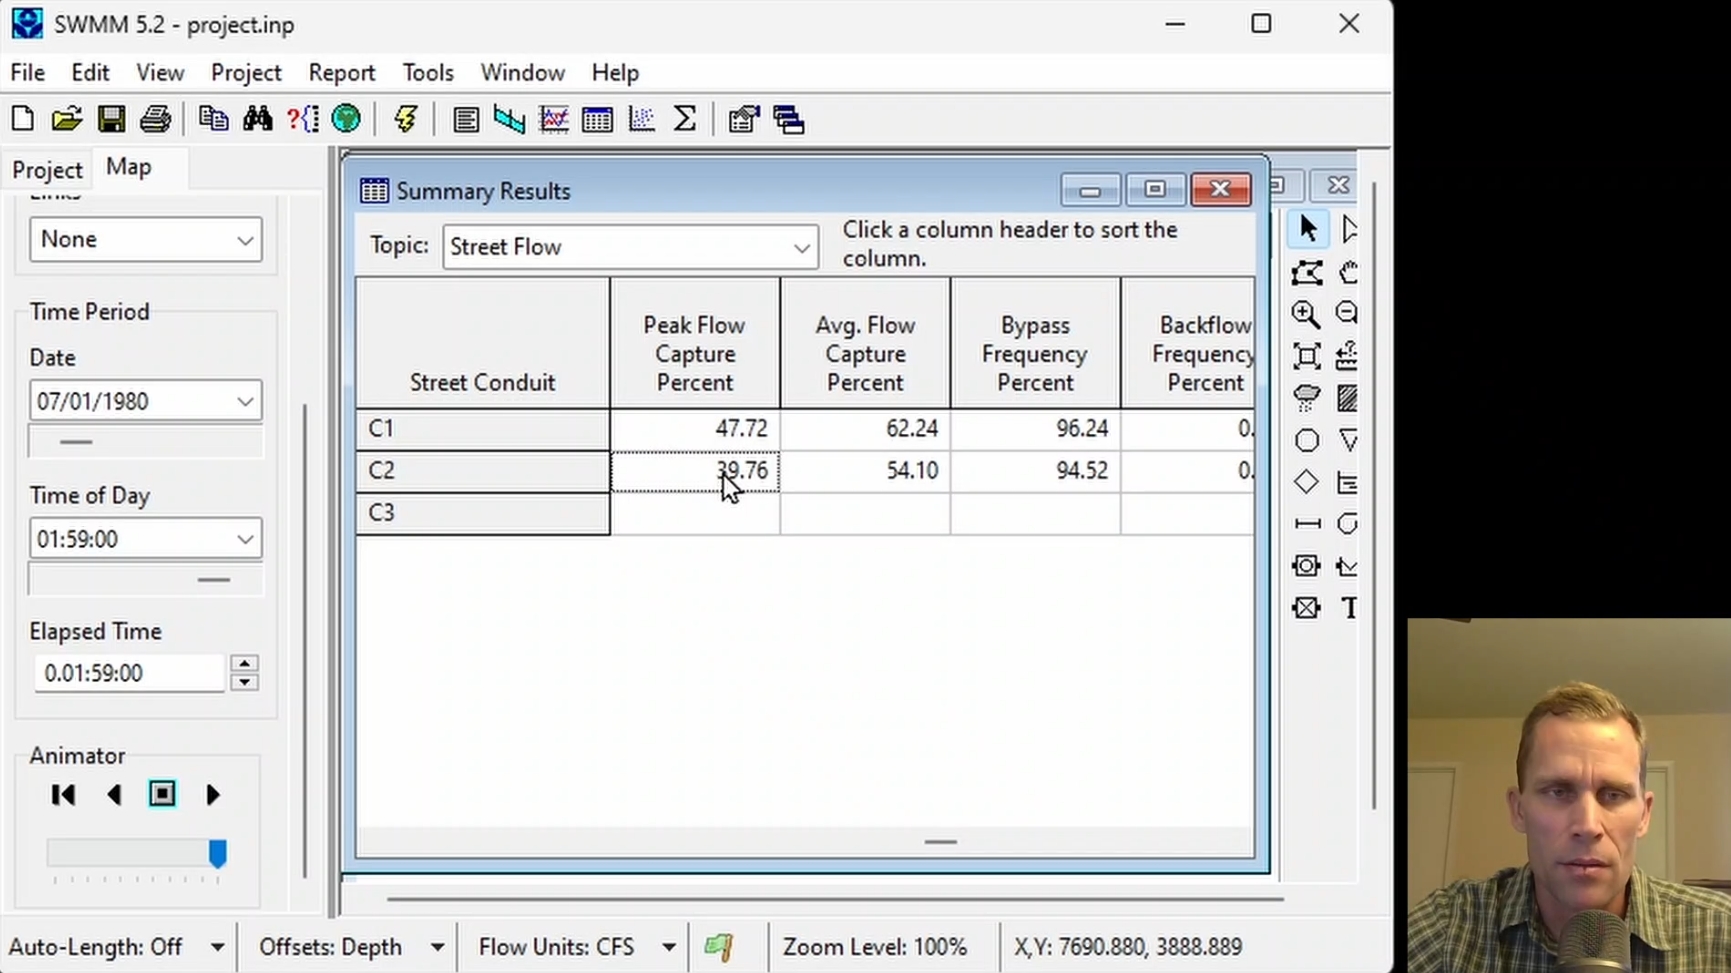Switch to the Project tab

[x=47, y=169]
